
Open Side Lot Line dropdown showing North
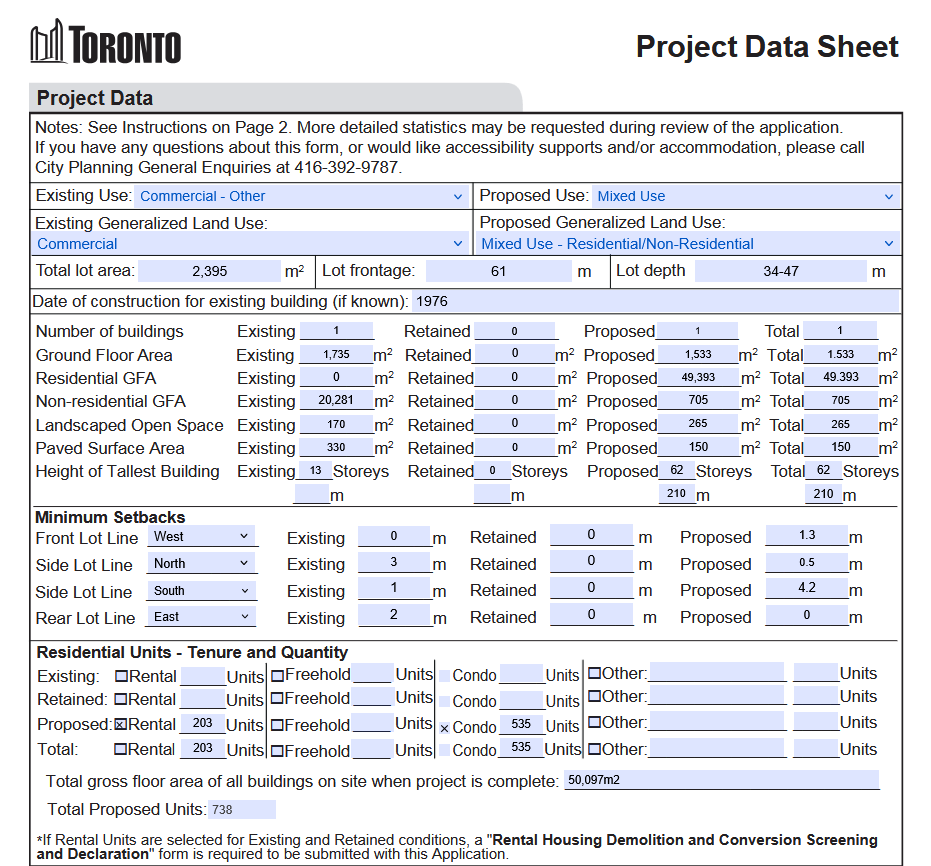202,563
